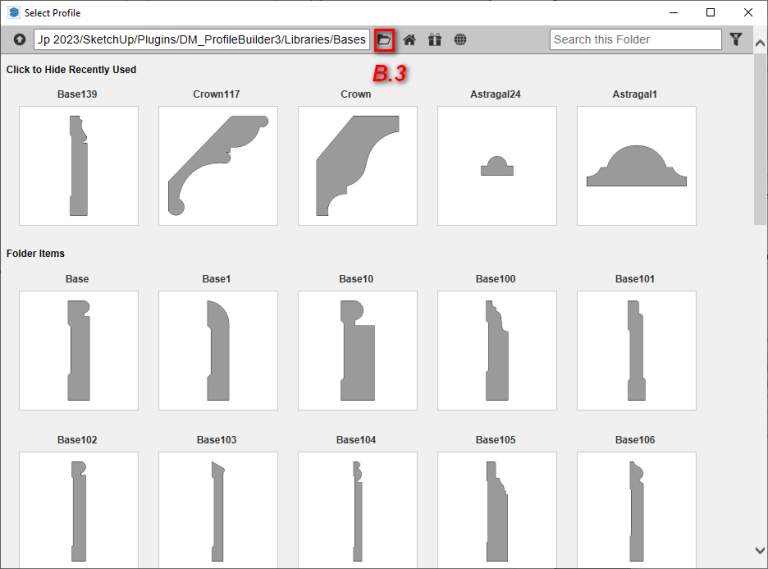Click the Base100 label text

click(496, 279)
